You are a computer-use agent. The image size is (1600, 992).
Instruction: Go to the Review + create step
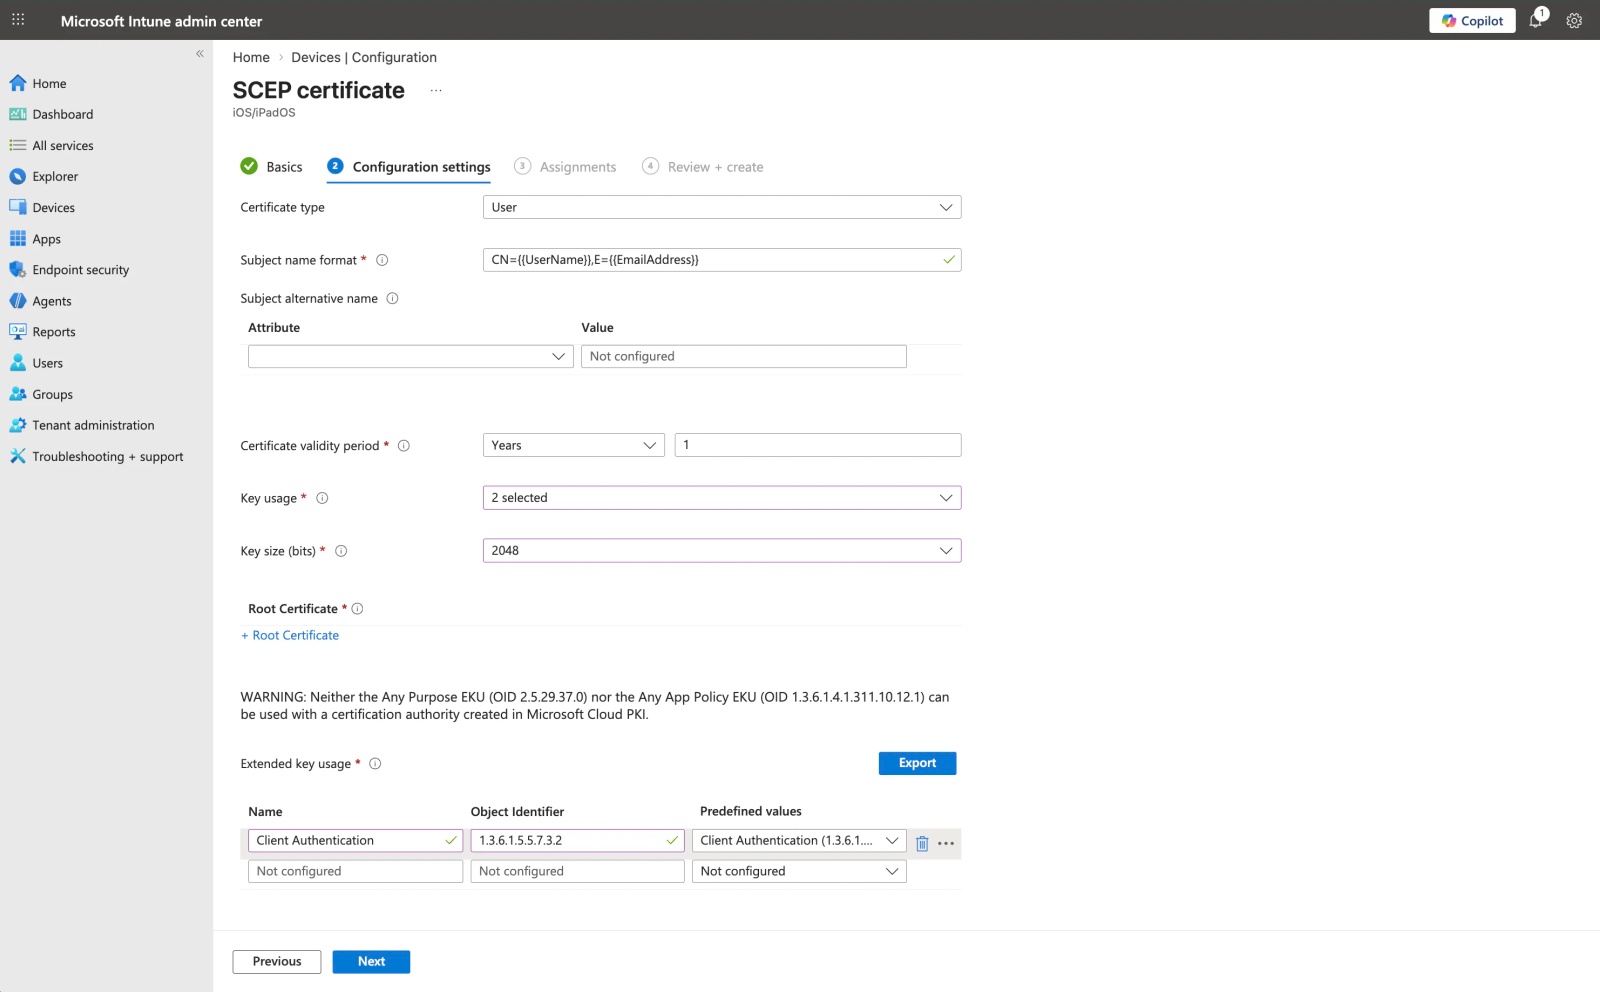click(x=703, y=167)
